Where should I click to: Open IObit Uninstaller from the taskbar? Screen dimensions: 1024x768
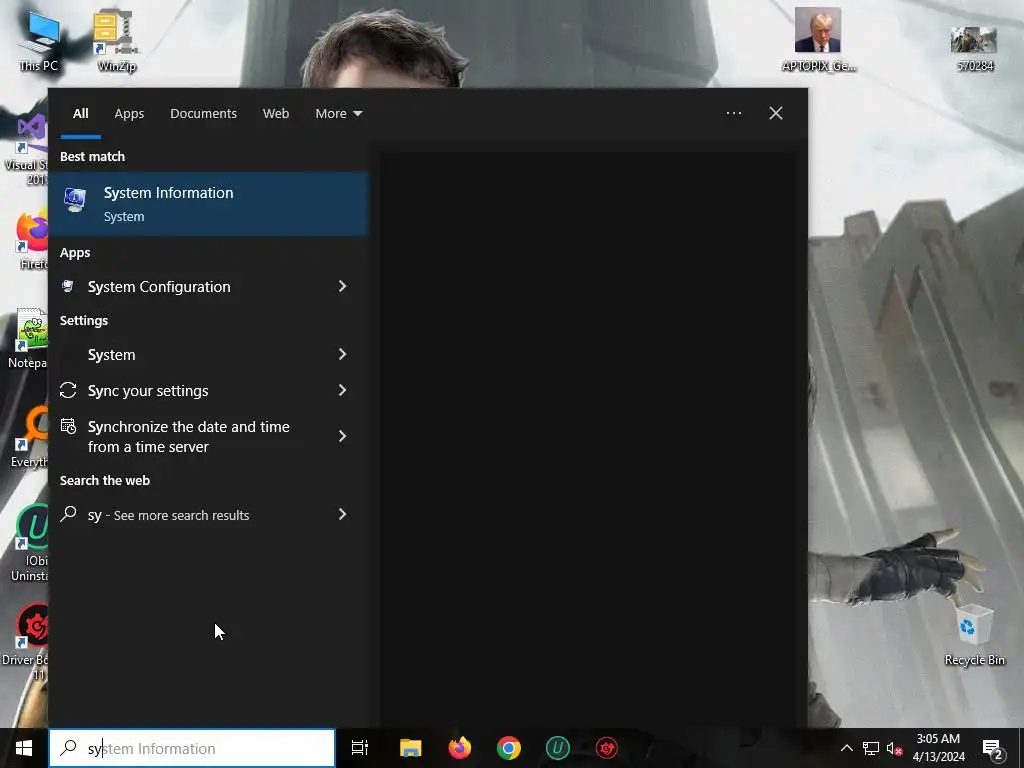pyautogui.click(x=558, y=748)
